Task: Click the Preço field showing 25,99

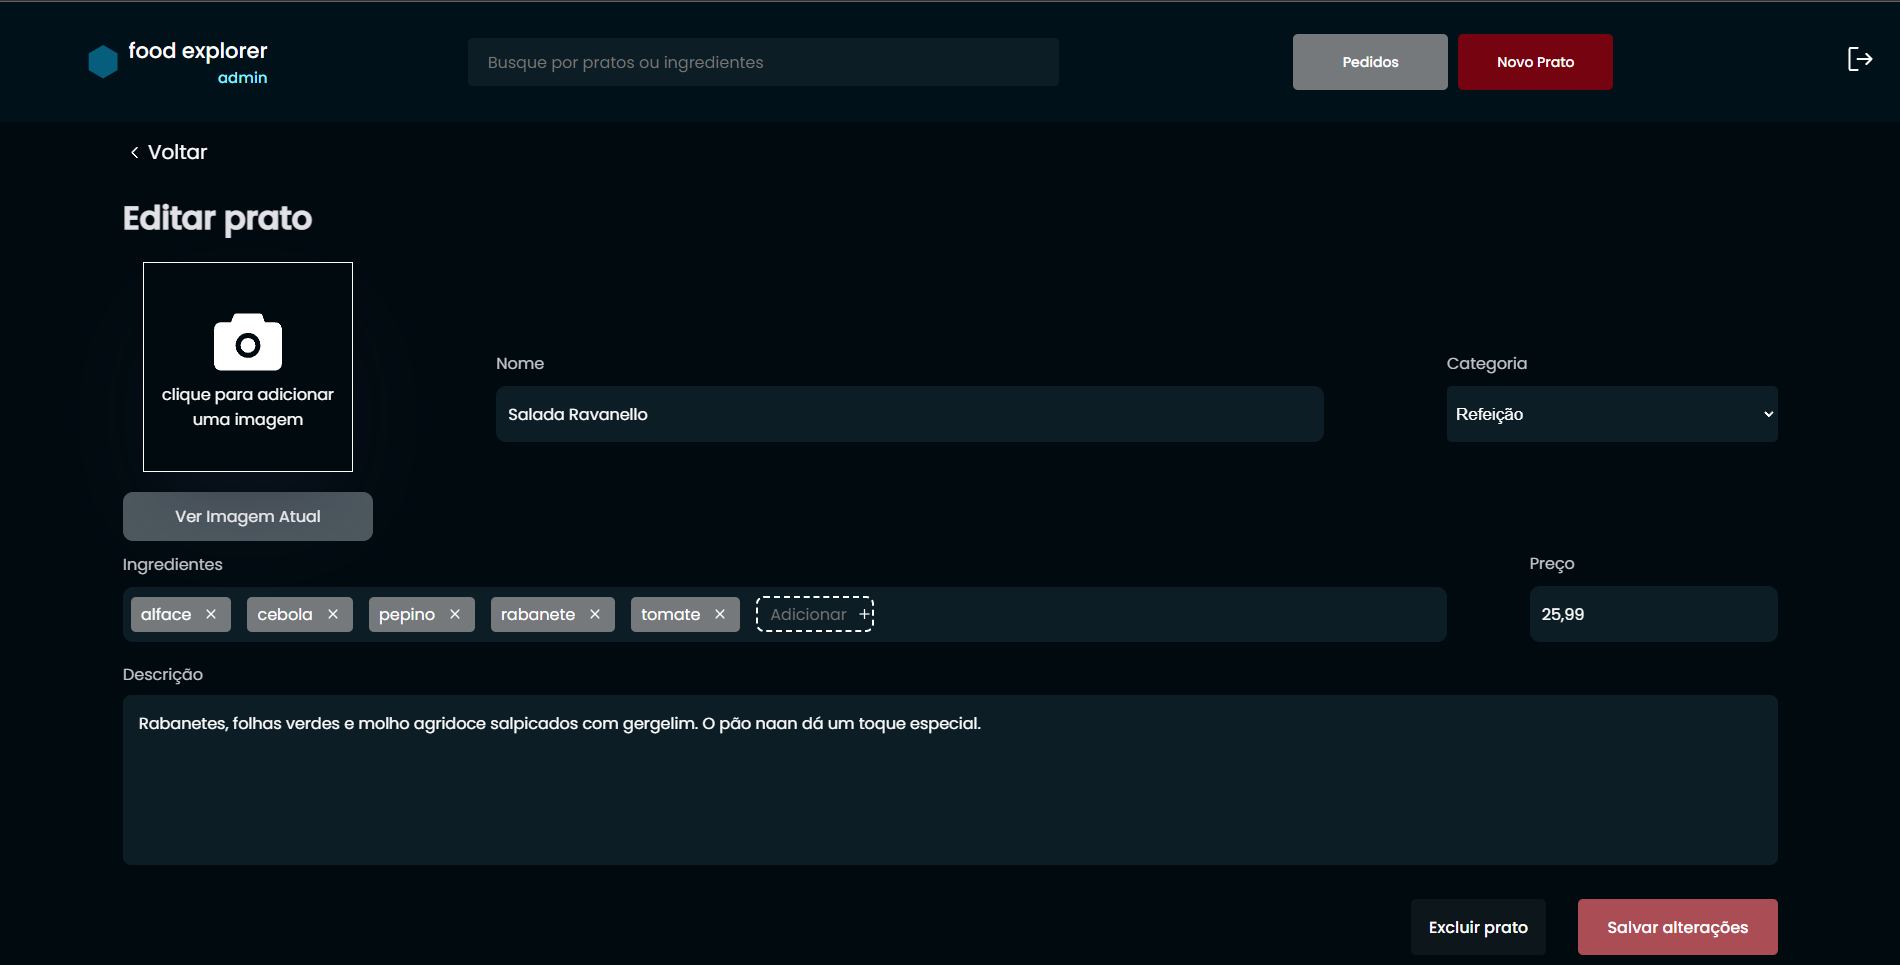Action: (1652, 614)
